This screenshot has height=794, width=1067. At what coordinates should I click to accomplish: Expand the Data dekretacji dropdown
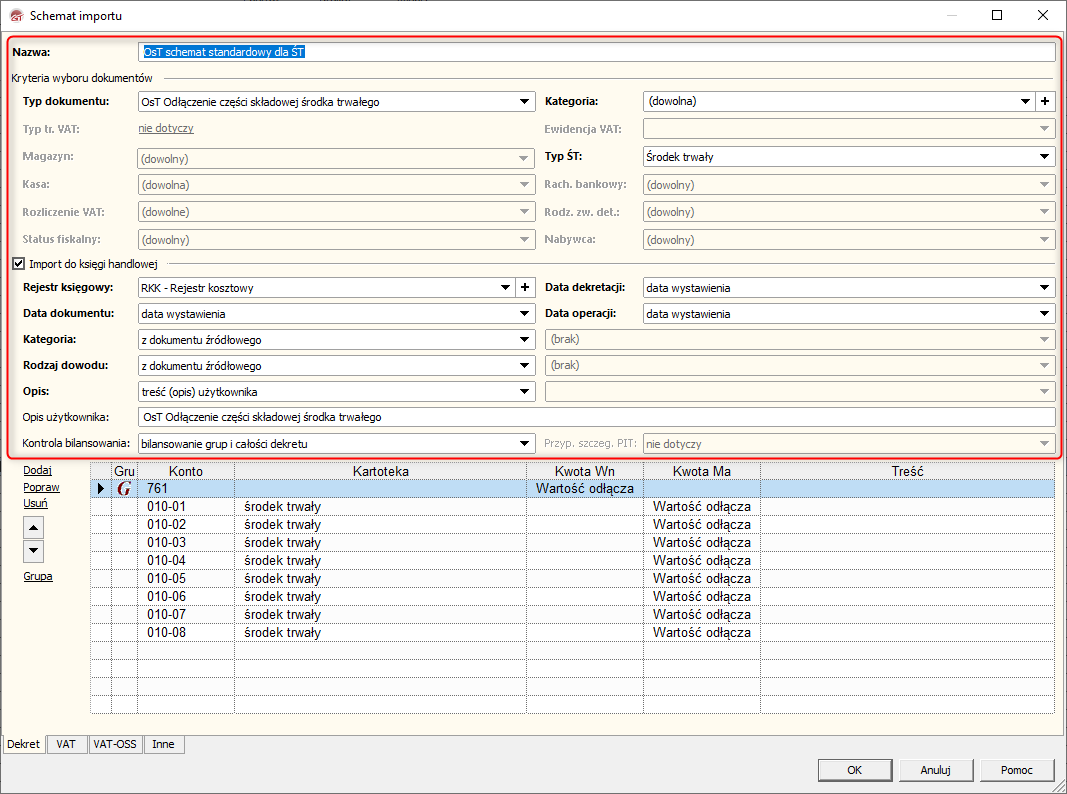1045,288
